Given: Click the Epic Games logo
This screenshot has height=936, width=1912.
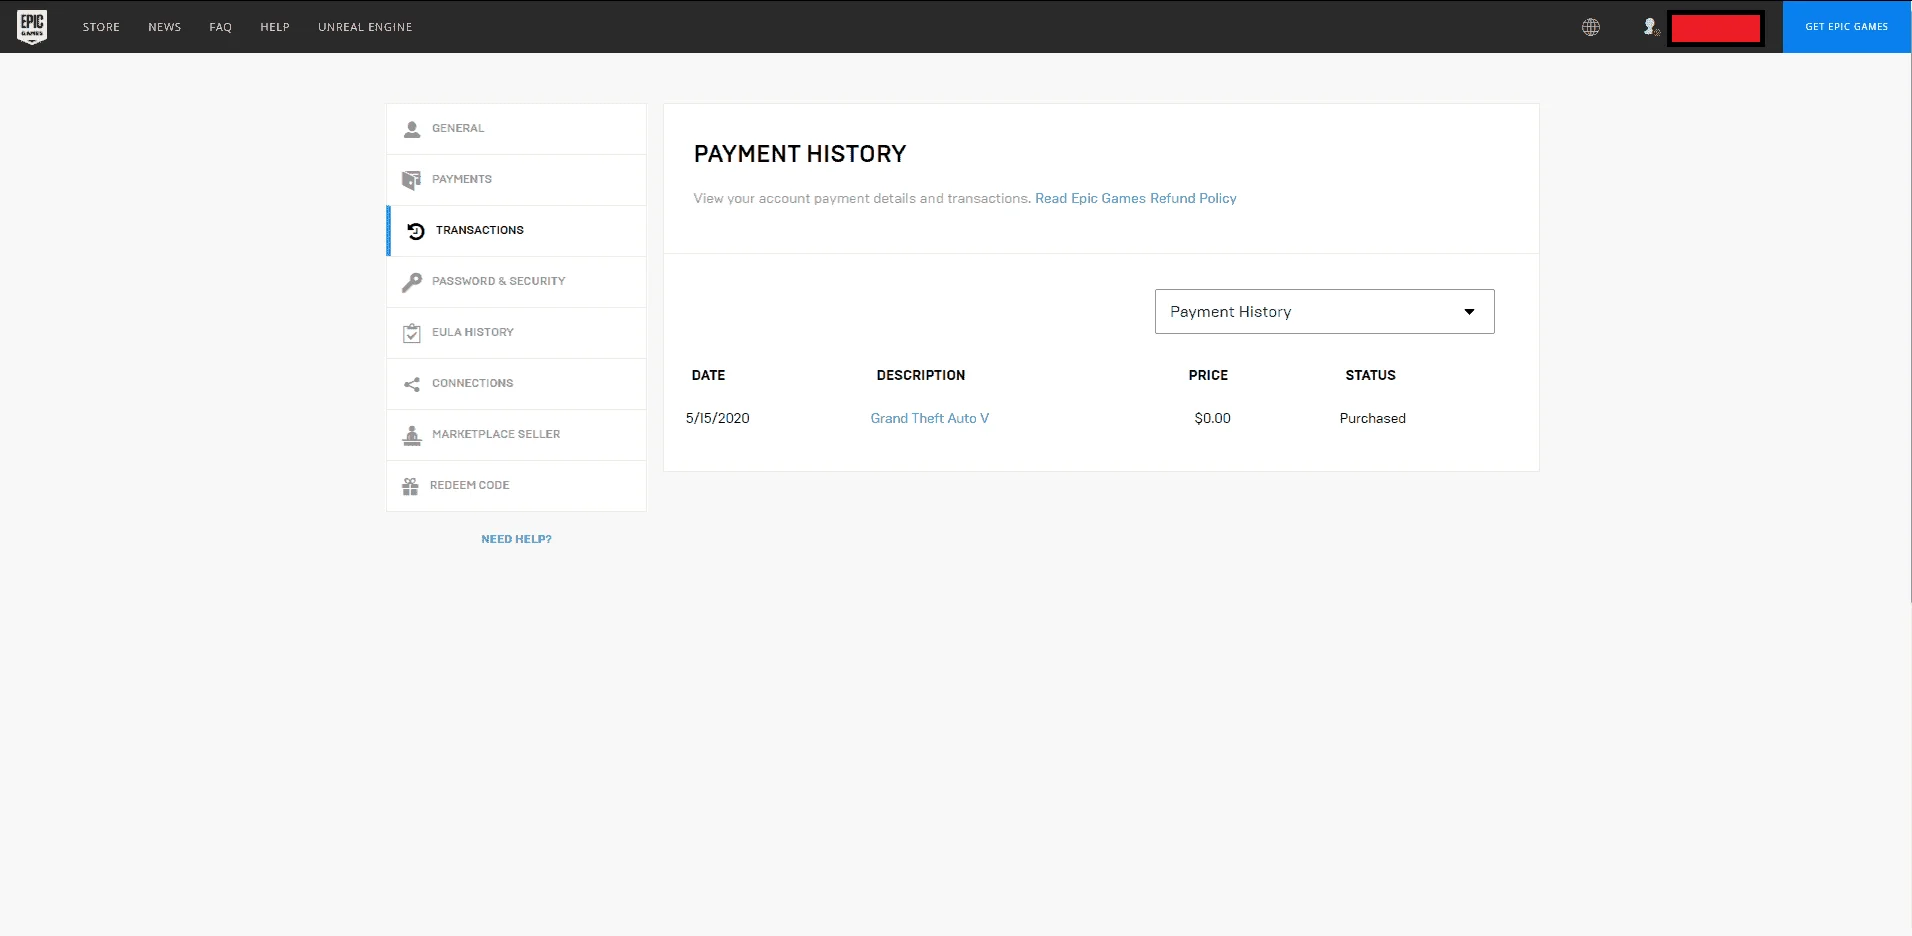Looking at the screenshot, I should 32,27.
